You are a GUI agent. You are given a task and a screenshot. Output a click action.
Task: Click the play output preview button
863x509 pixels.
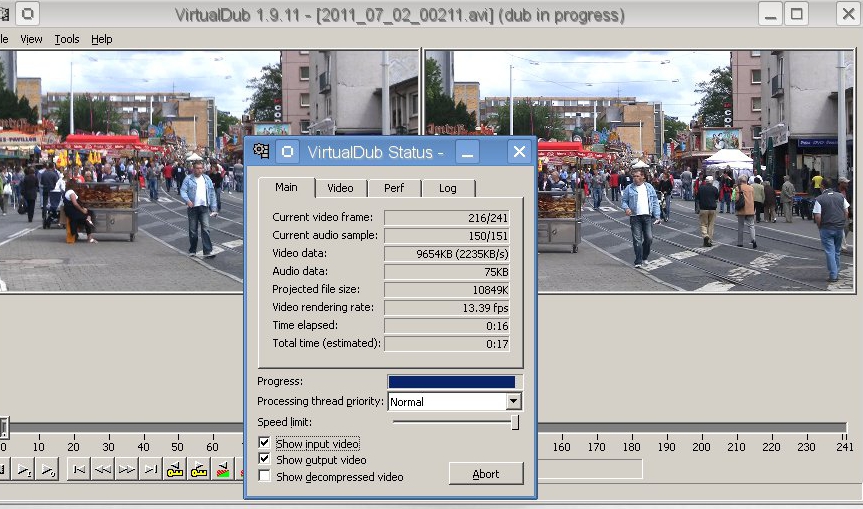tap(47, 470)
